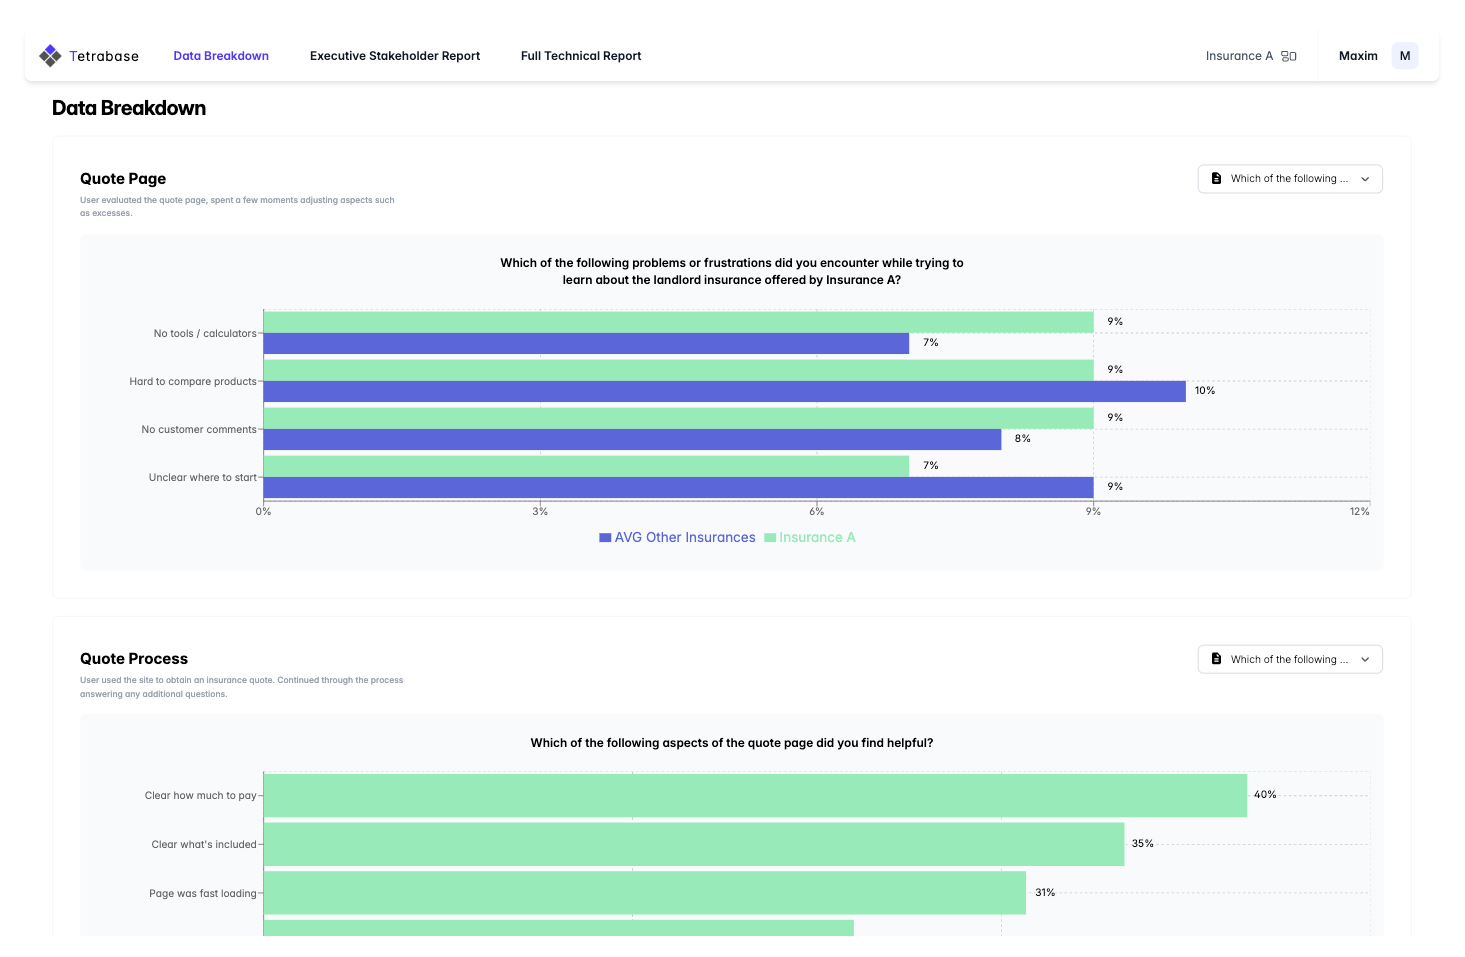
Task: Click the Clear how much to pay bar
Action: [755, 795]
